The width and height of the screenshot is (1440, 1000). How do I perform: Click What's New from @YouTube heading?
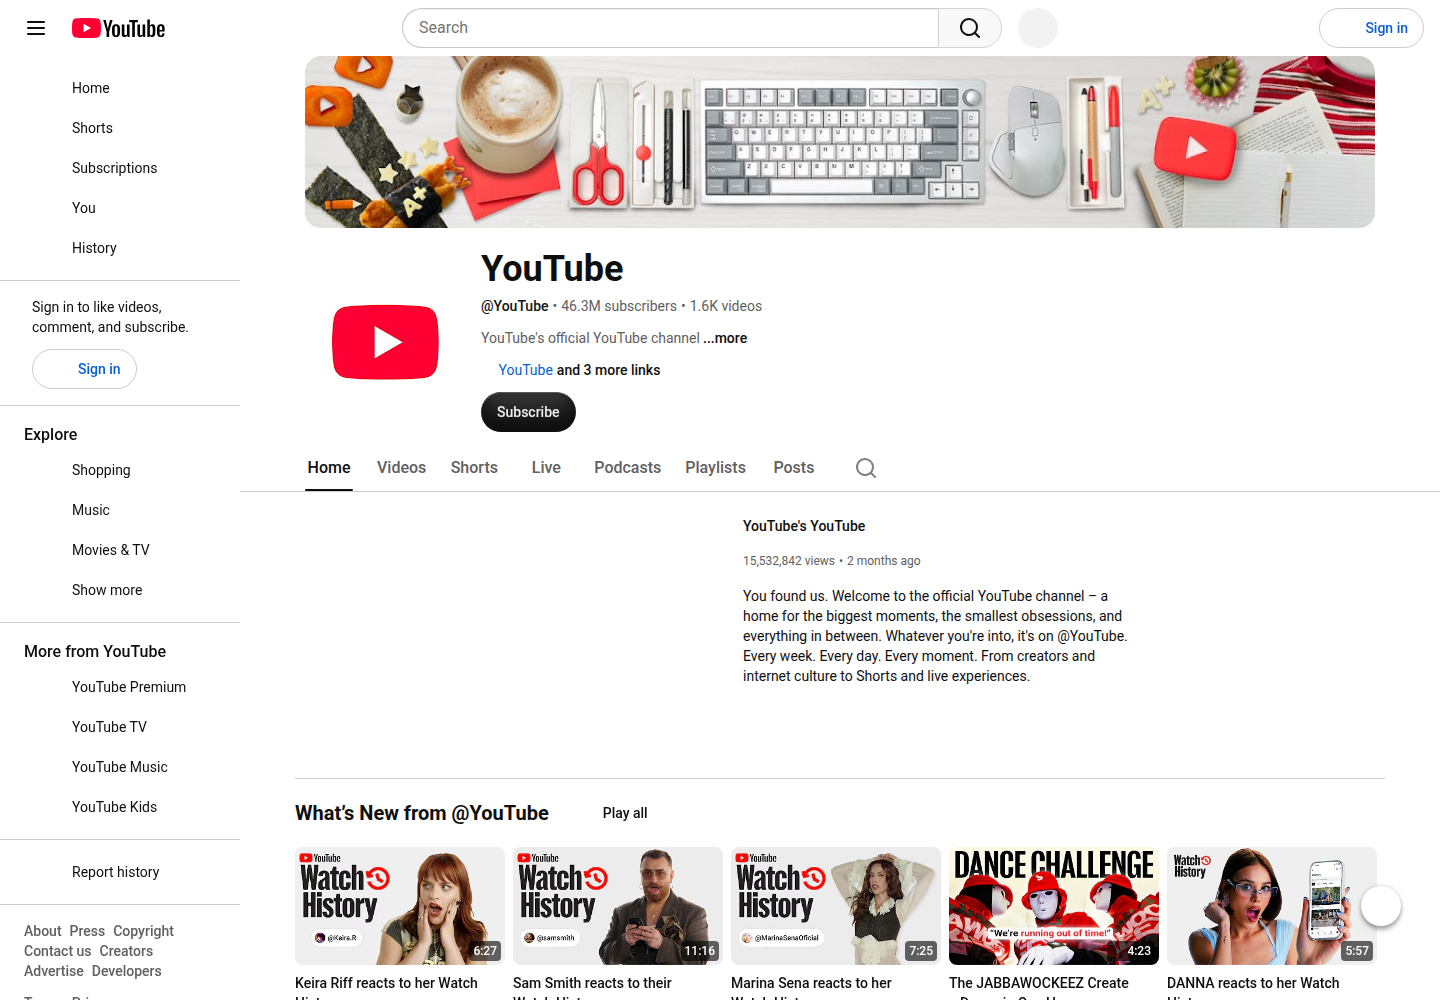pyautogui.click(x=422, y=813)
